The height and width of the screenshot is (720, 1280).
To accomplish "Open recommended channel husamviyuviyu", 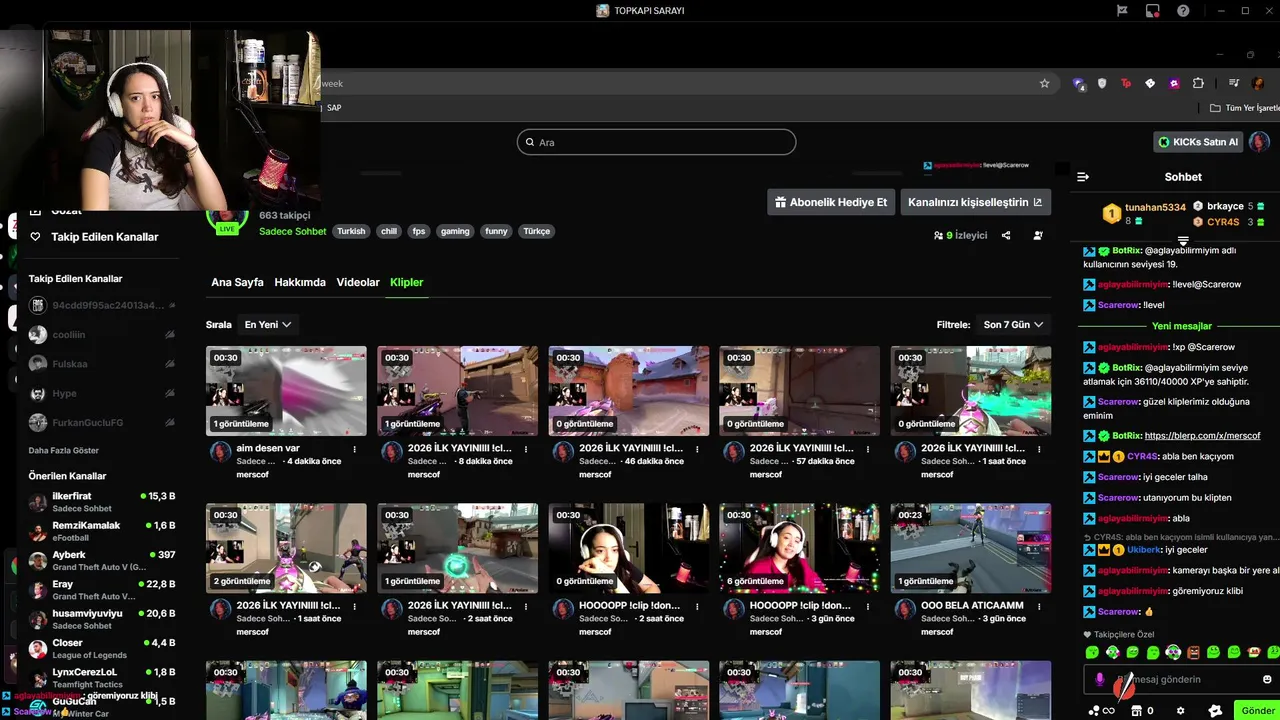I will [x=102, y=619].
